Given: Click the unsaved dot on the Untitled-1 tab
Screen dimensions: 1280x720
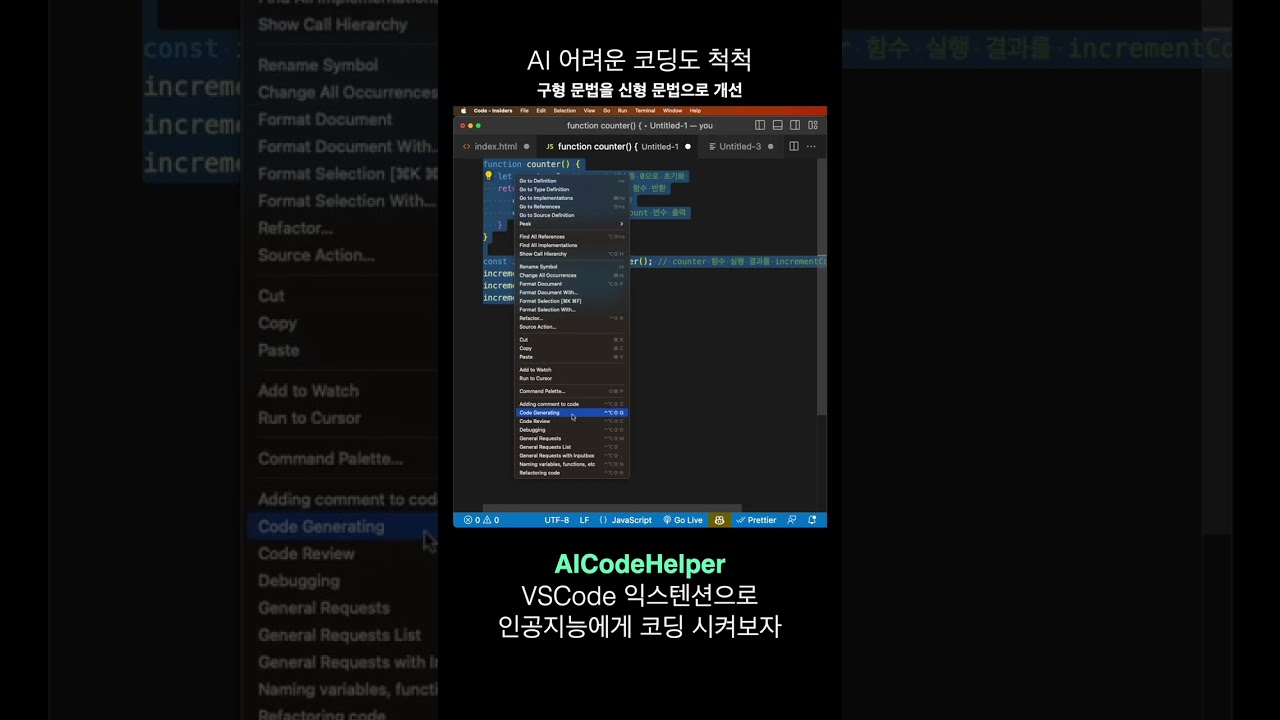Looking at the screenshot, I should pos(688,147).
